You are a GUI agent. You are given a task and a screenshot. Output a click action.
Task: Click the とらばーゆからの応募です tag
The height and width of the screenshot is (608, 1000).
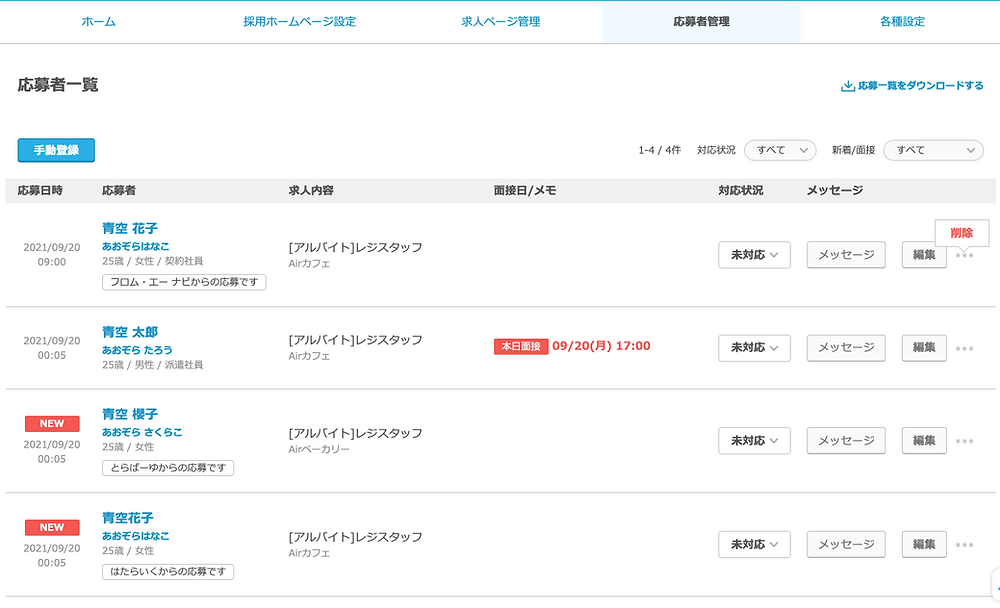[168, 468]
